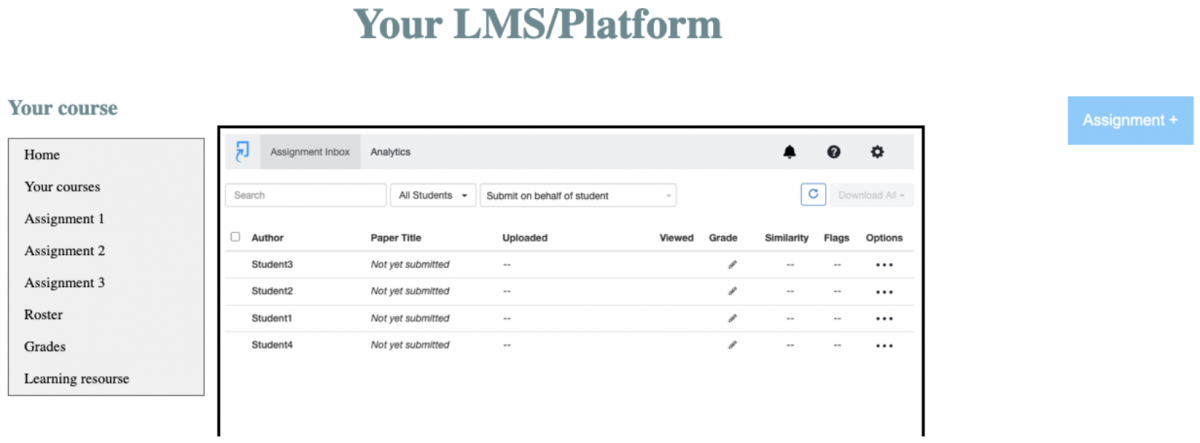Click the grade pencil for Student3

pos(732,265)
